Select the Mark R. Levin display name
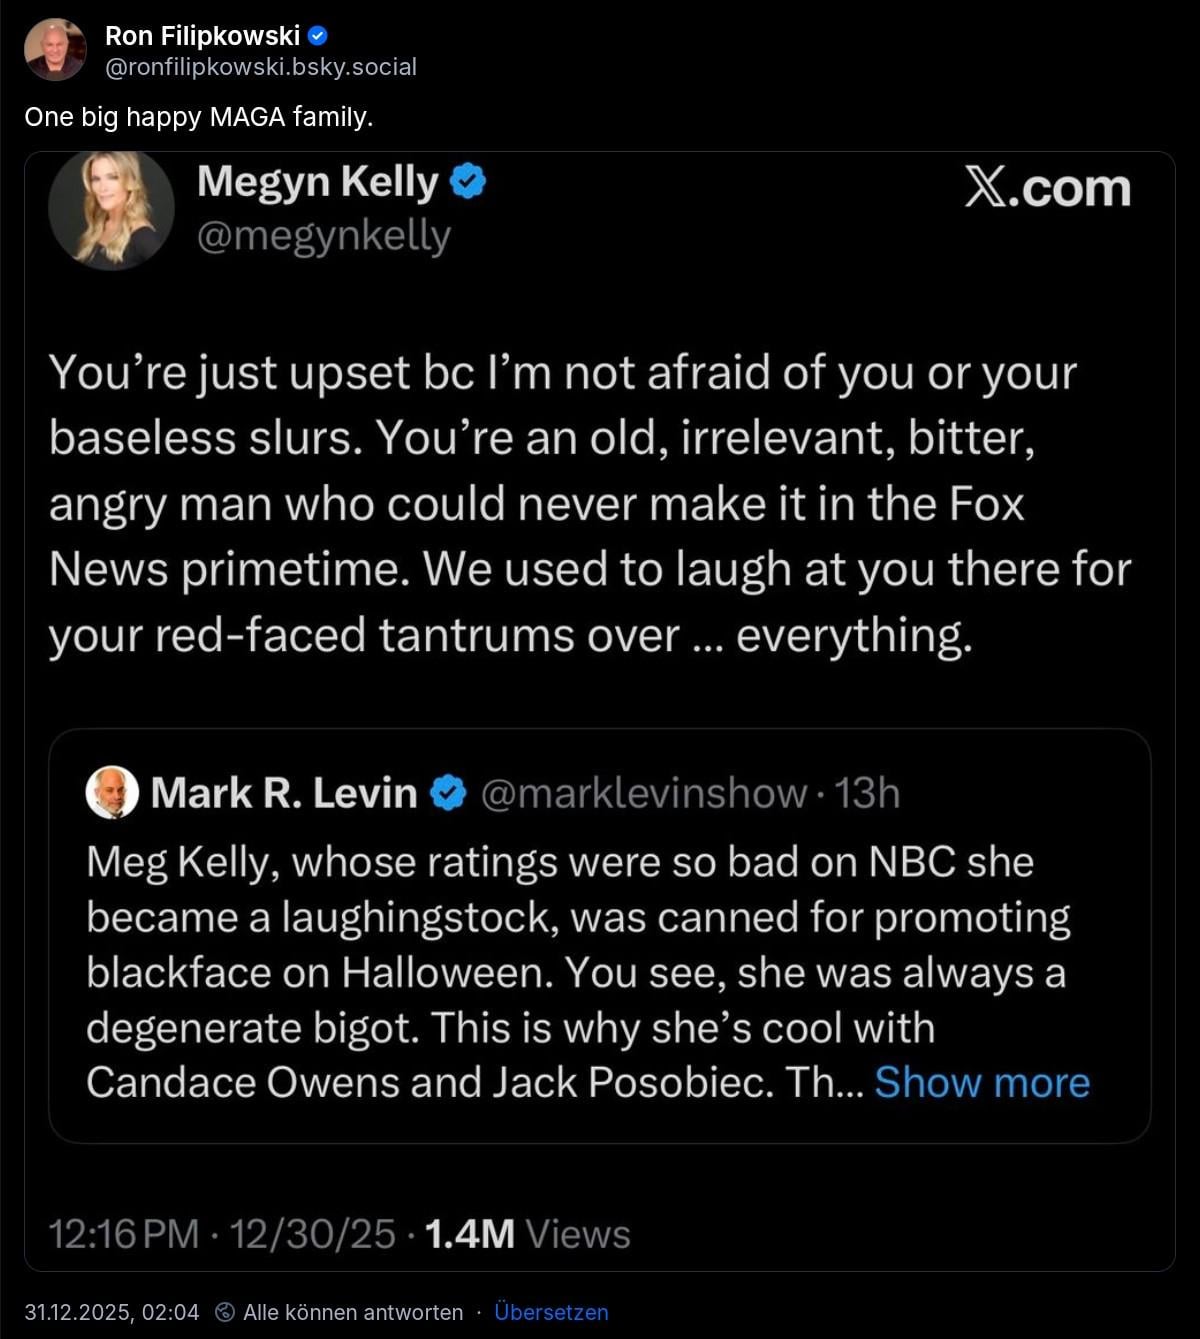1200x1339 pixels. click(x=284, y=793)
